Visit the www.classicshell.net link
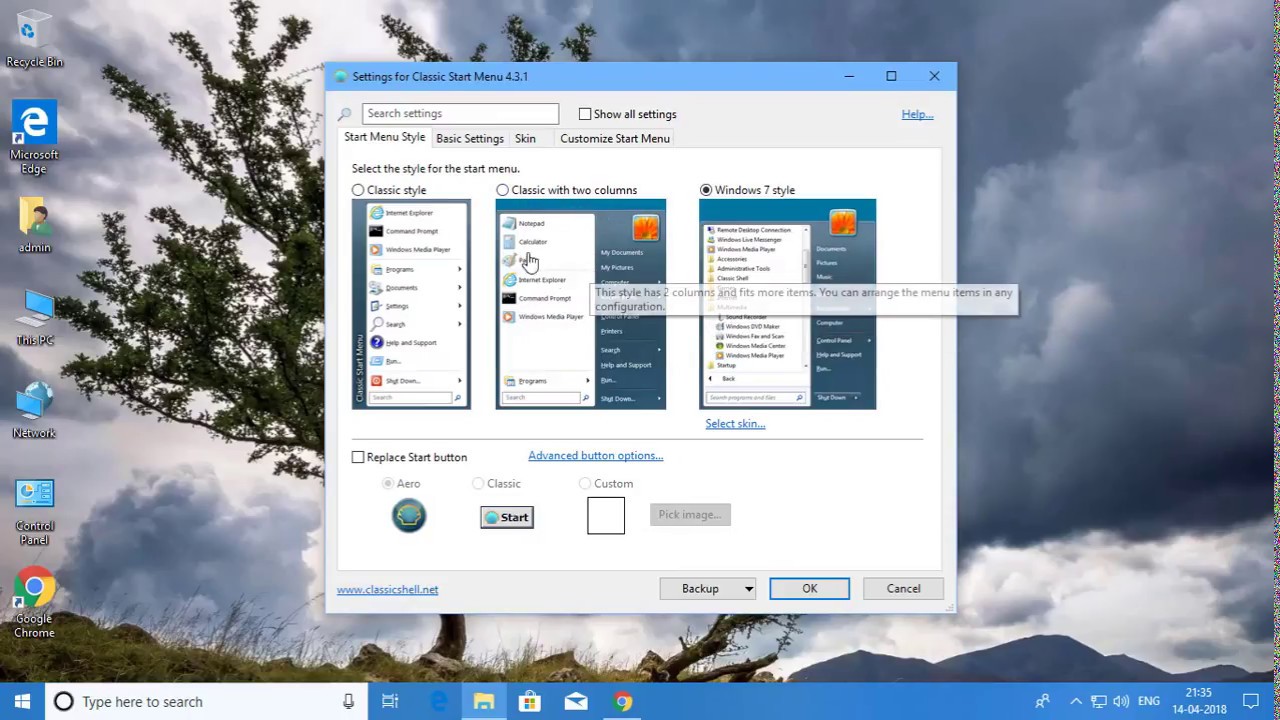1280x720 pixels. pyautogui.click(x=387, y=590)
